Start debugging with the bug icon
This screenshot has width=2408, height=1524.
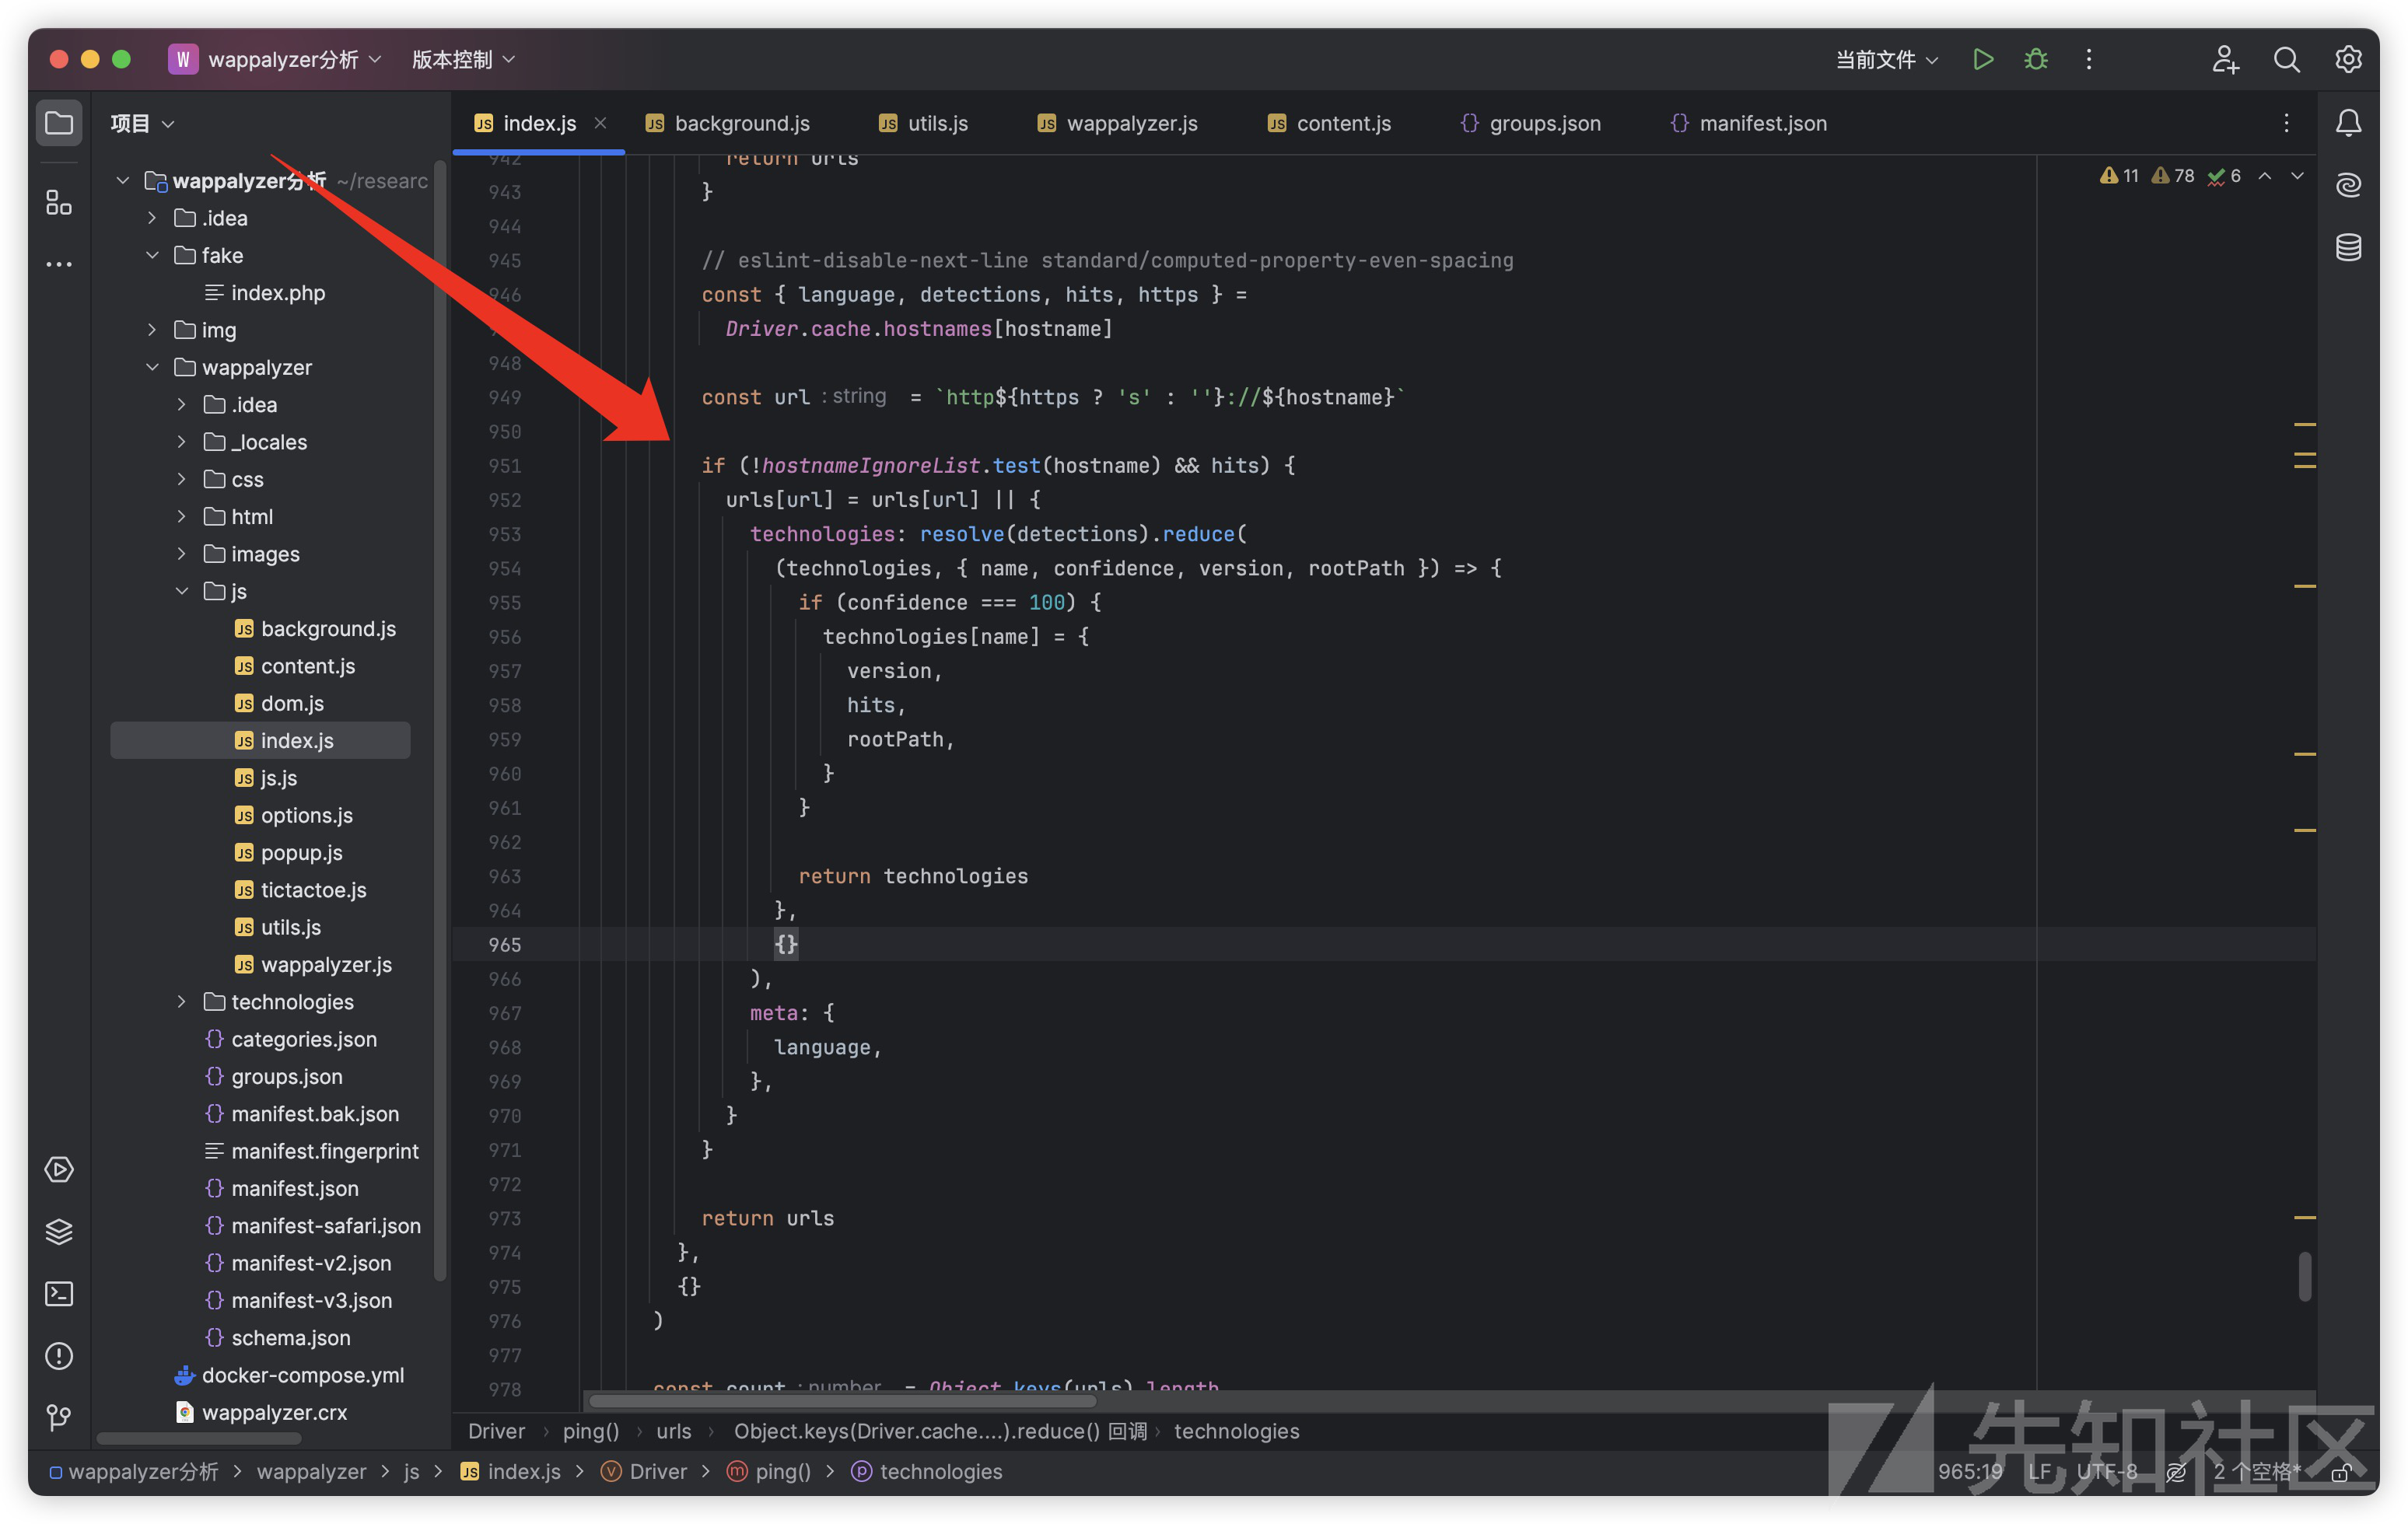coord(2036,60)
